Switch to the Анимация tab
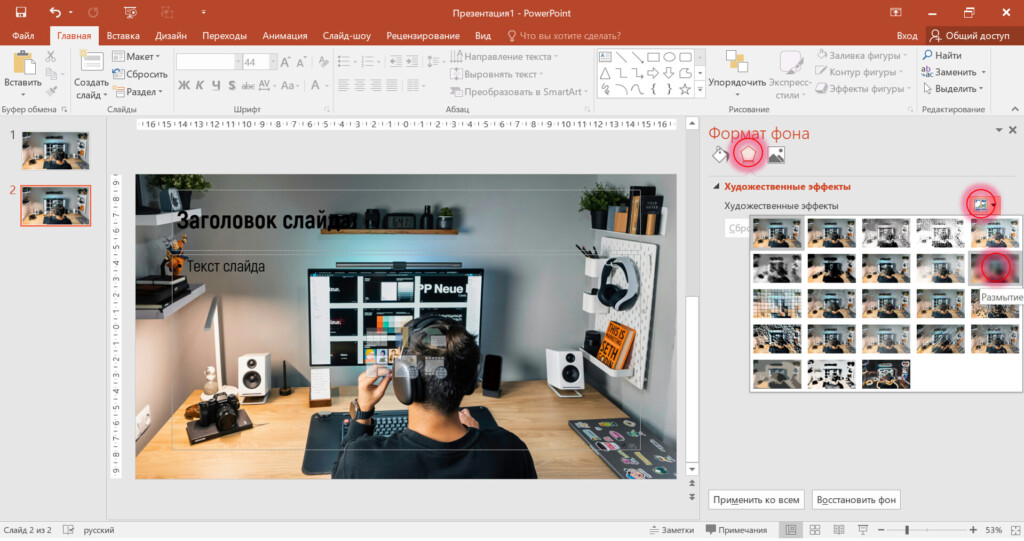1024x541 pixels. tap(284, 35)
